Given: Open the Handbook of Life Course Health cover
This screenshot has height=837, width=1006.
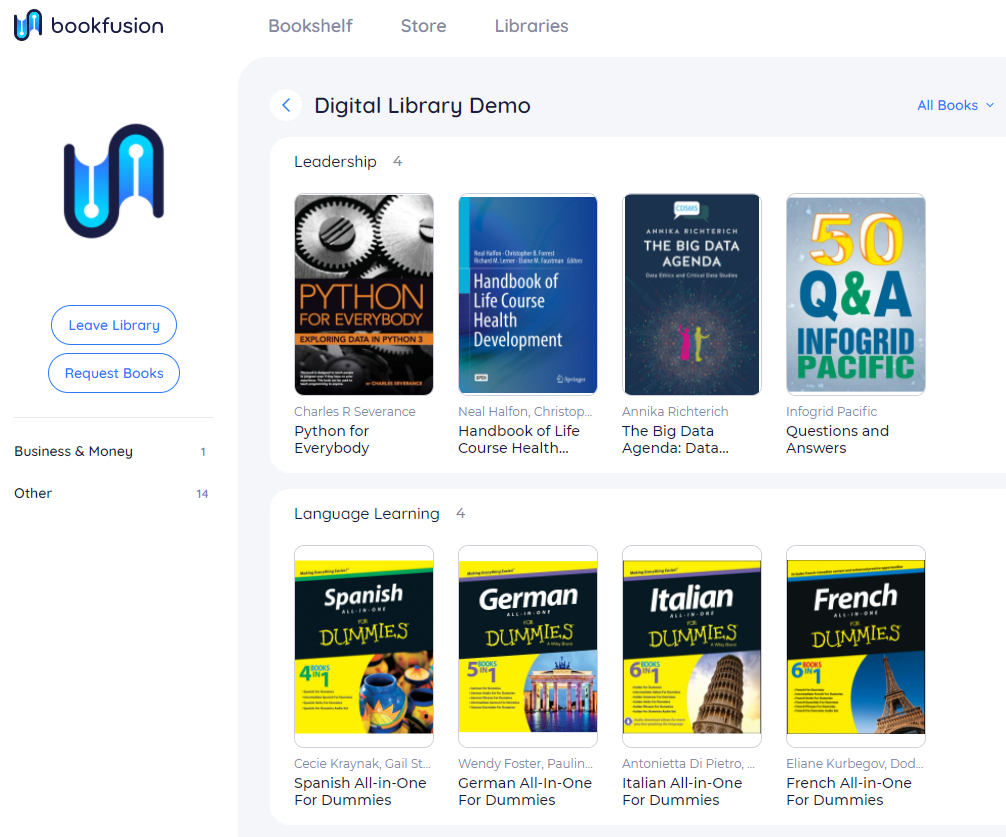Looking at the screenshot, I should (527, 294).
